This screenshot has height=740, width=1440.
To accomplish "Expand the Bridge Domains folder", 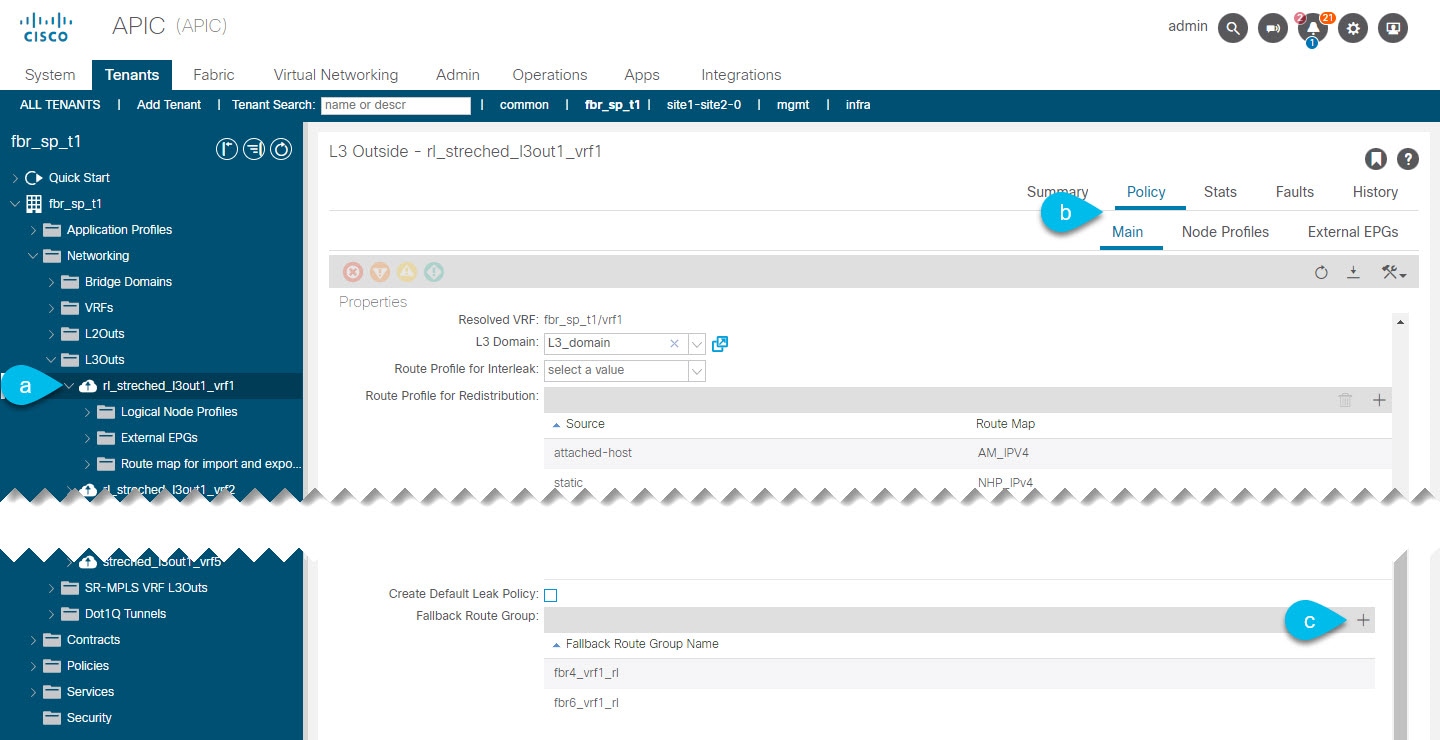I will (51, 282).
